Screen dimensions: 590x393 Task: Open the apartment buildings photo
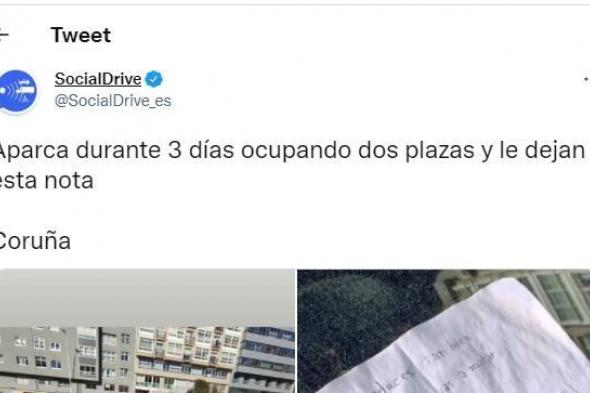pos(147,331)
